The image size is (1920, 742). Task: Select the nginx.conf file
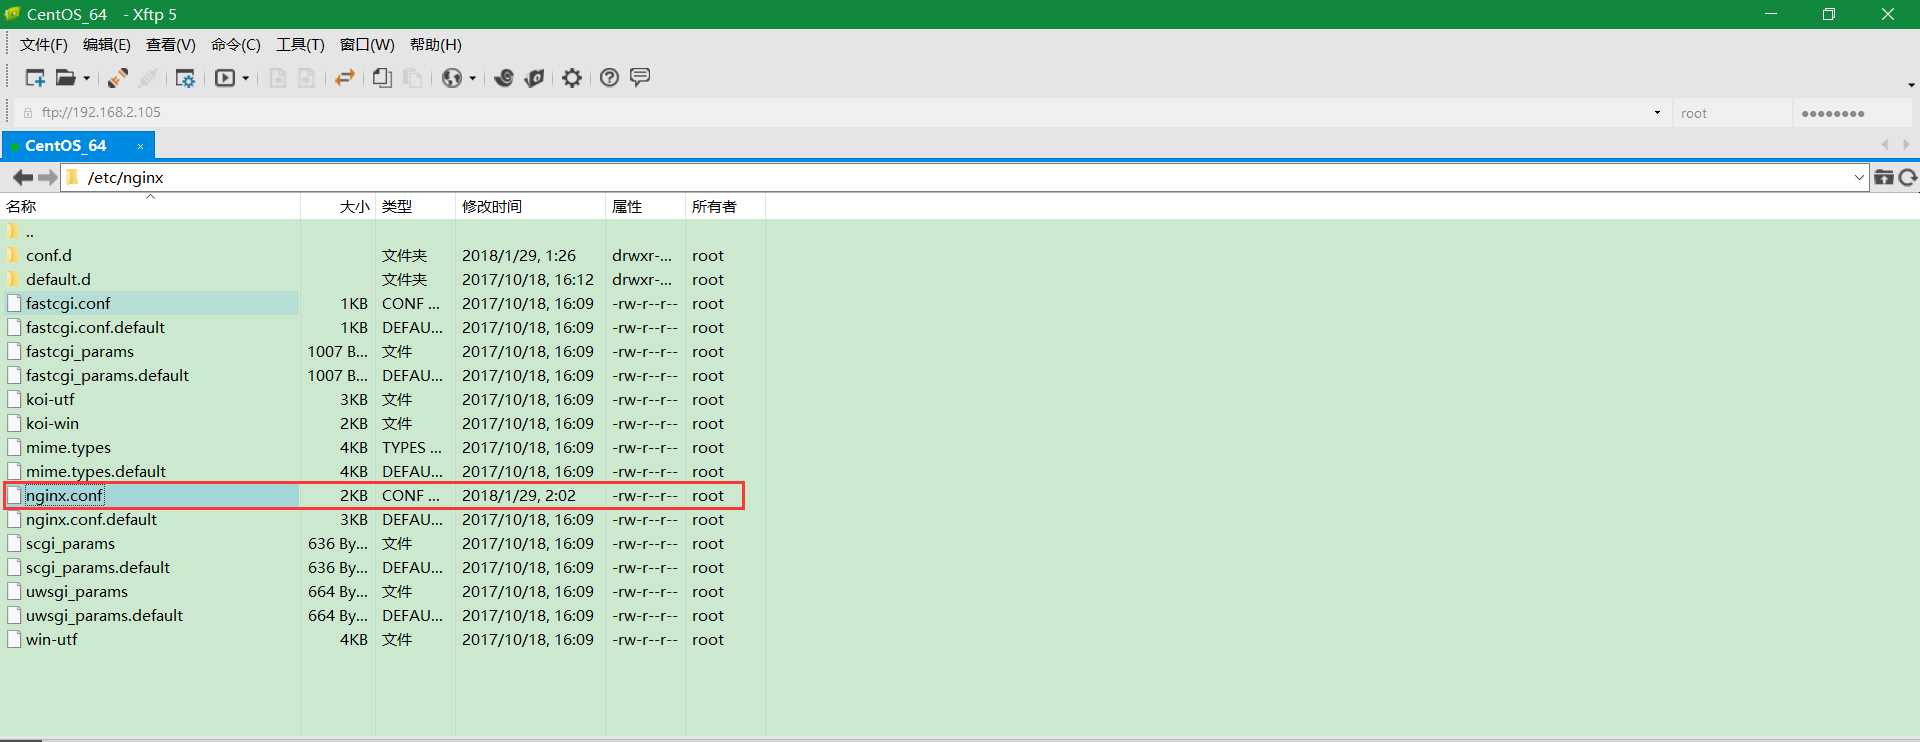pos(64,496)
